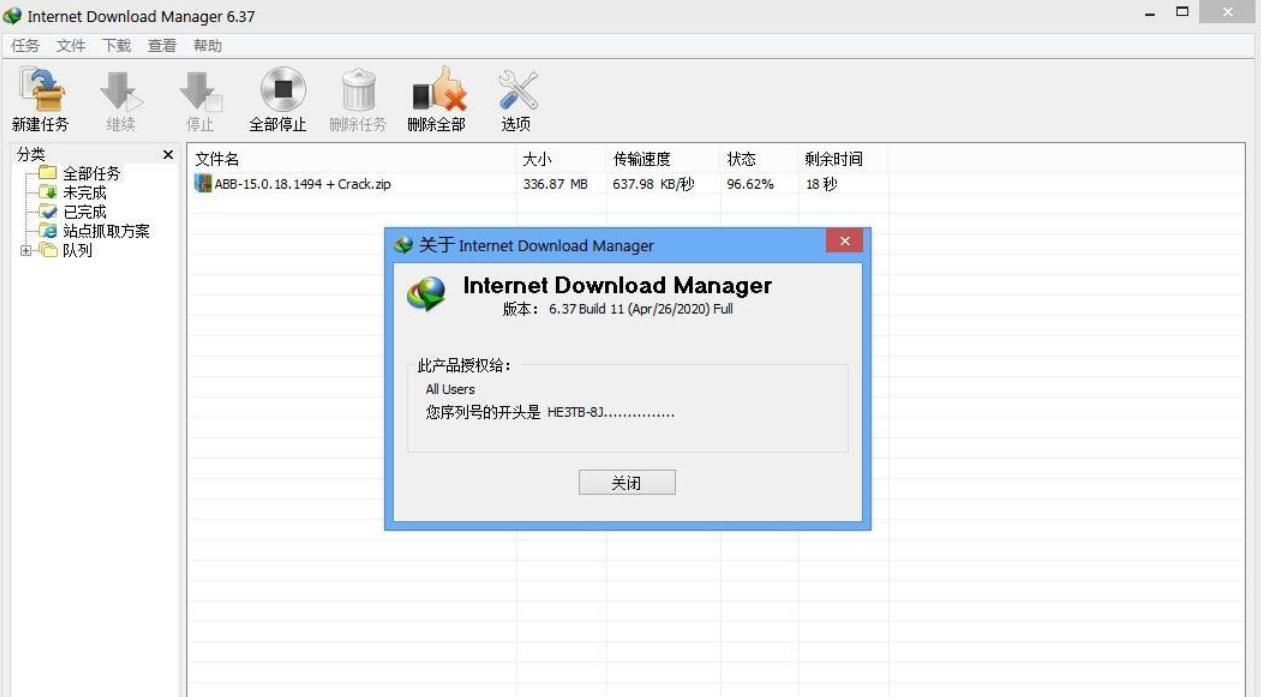This screenshot has height=697, width=1261.
Task: Click the About dialog title bar icon
Action: 404,246
